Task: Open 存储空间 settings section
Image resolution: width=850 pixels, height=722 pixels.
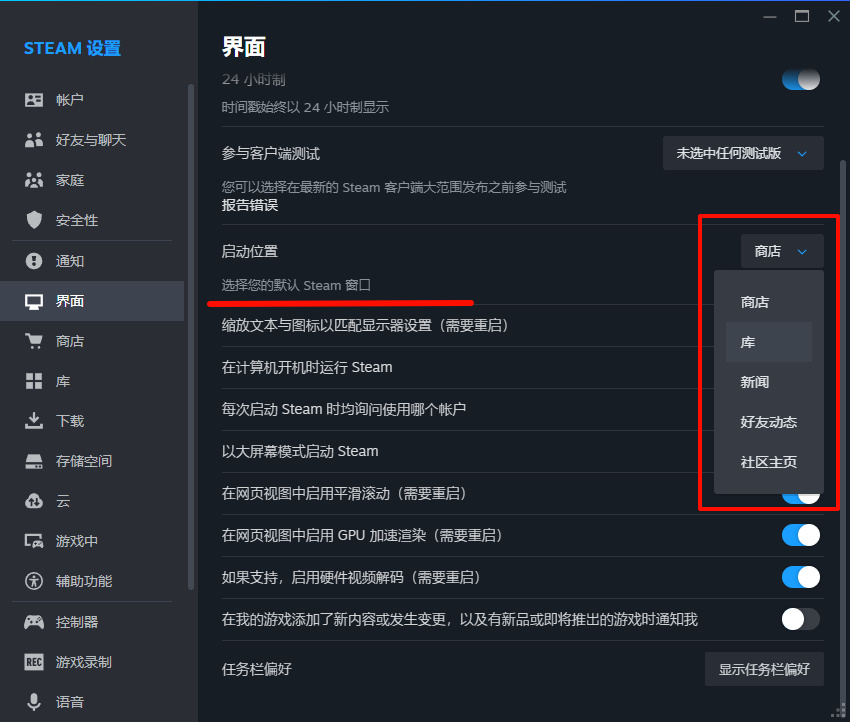Action: pos(92,461)
